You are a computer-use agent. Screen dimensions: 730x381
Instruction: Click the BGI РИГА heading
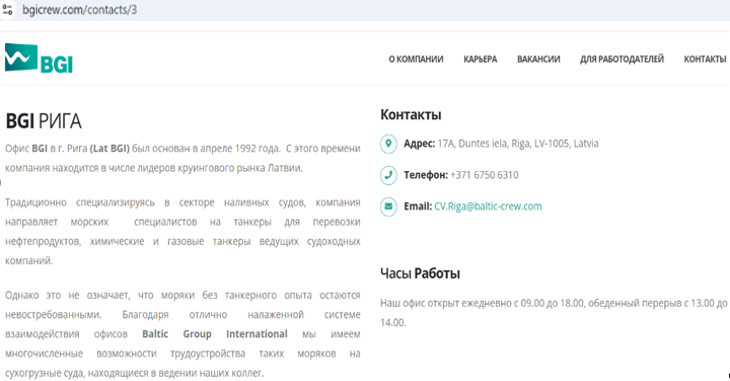pyautogui.click(x=43, y=121)
